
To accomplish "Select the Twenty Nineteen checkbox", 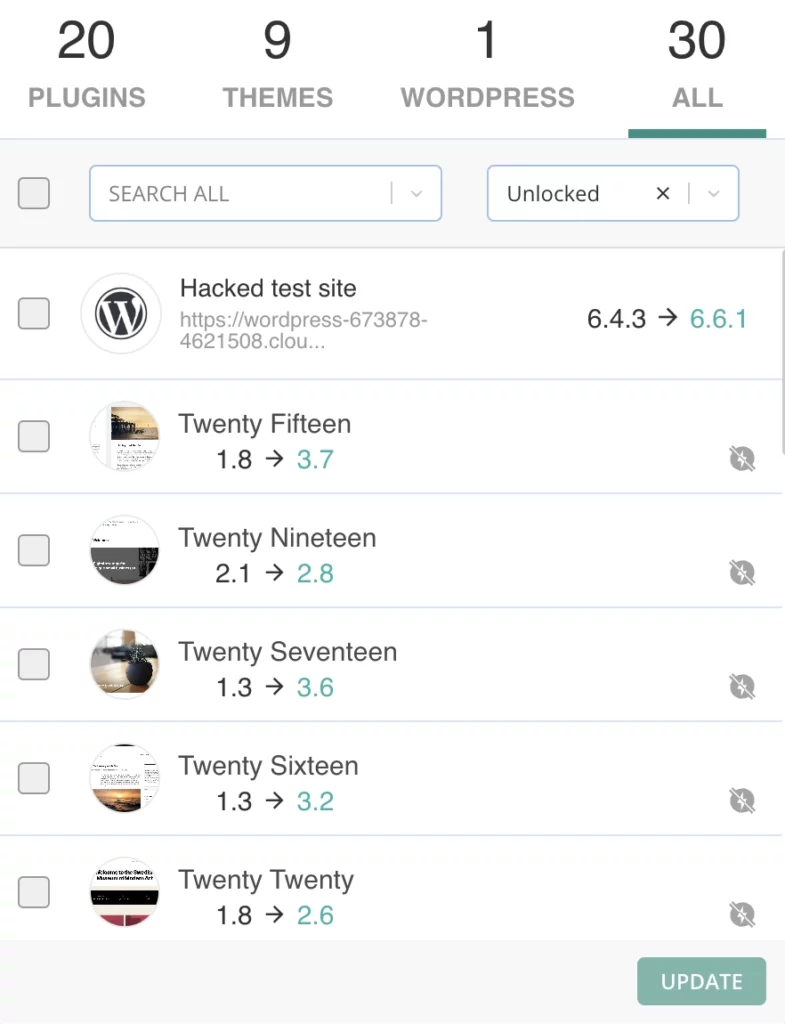I will (34, 550).
